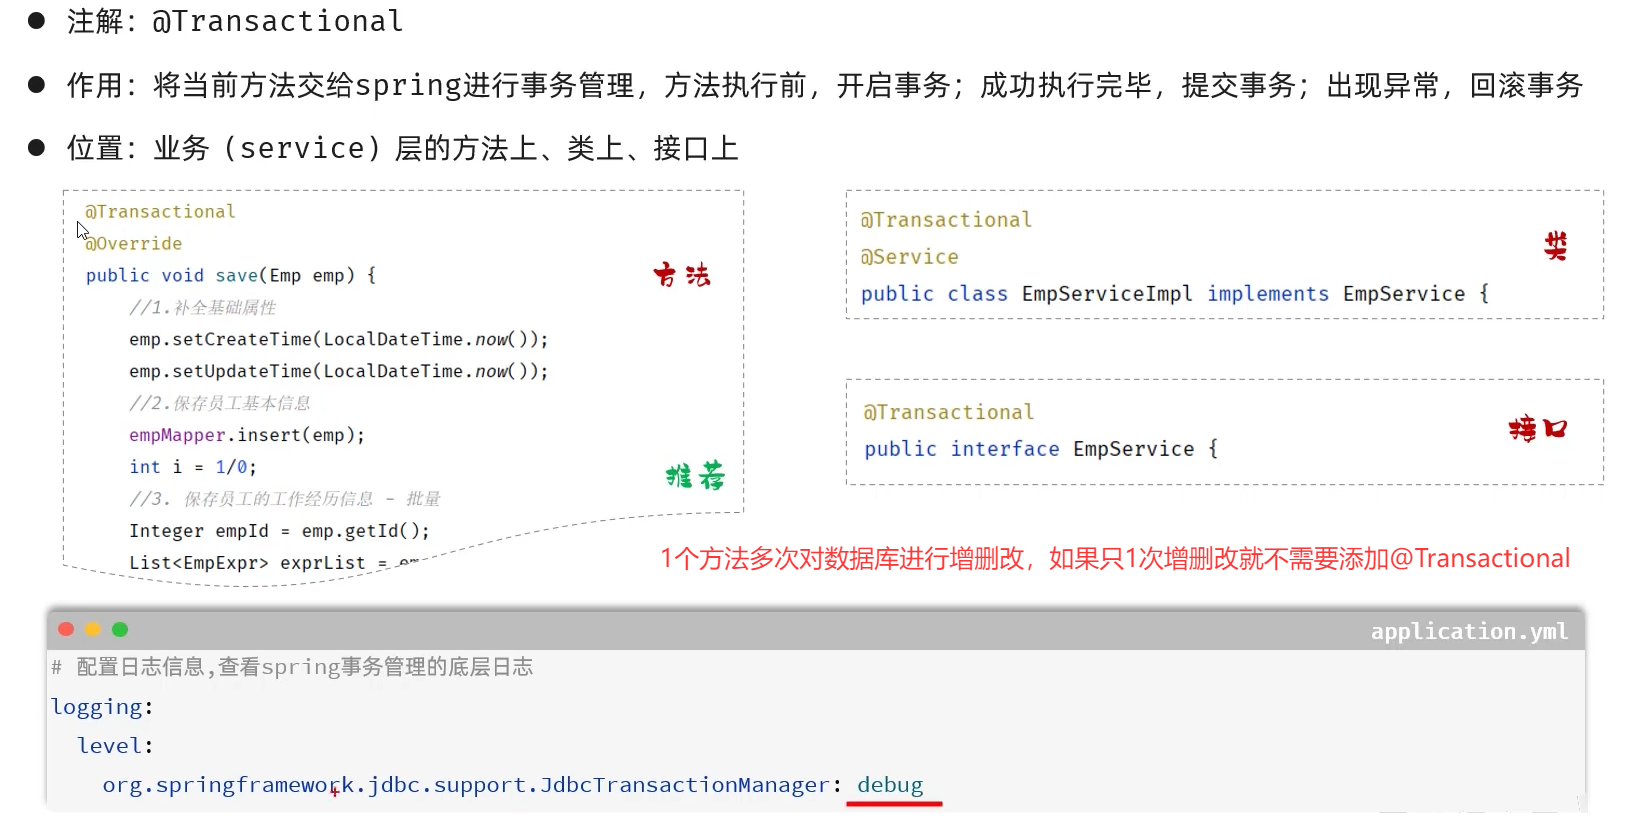Click the red handwritten 类 annotation
Image resolution: width=1636 pixels, height=830 pixels.
pyautogui.click(x=1555, y=246)
